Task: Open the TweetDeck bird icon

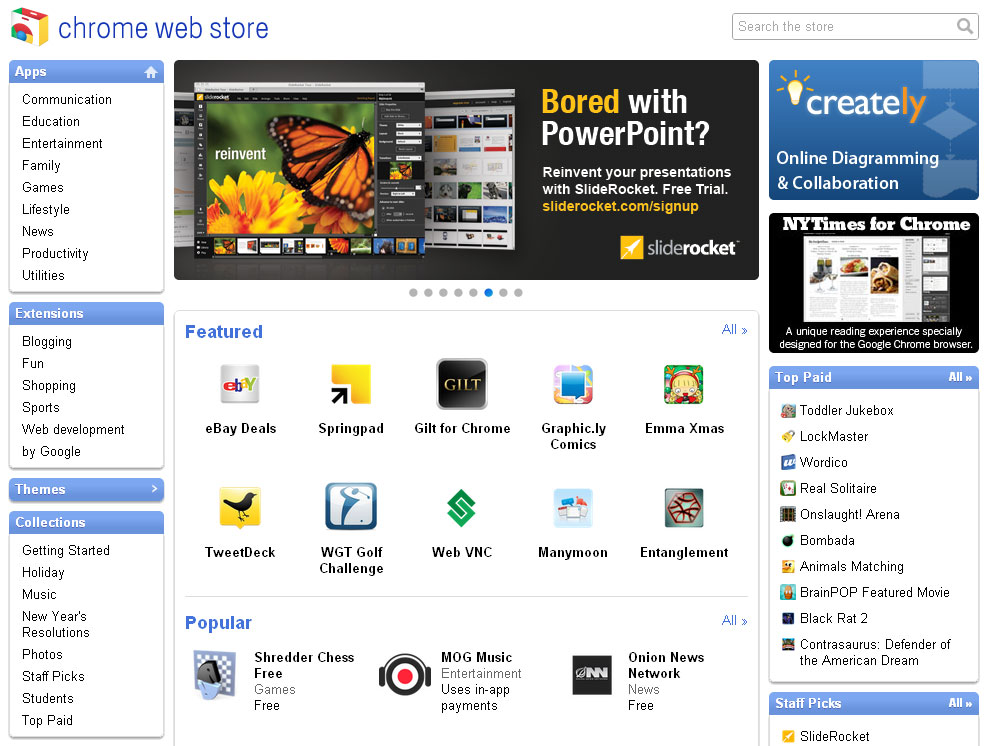Action: 240,507
